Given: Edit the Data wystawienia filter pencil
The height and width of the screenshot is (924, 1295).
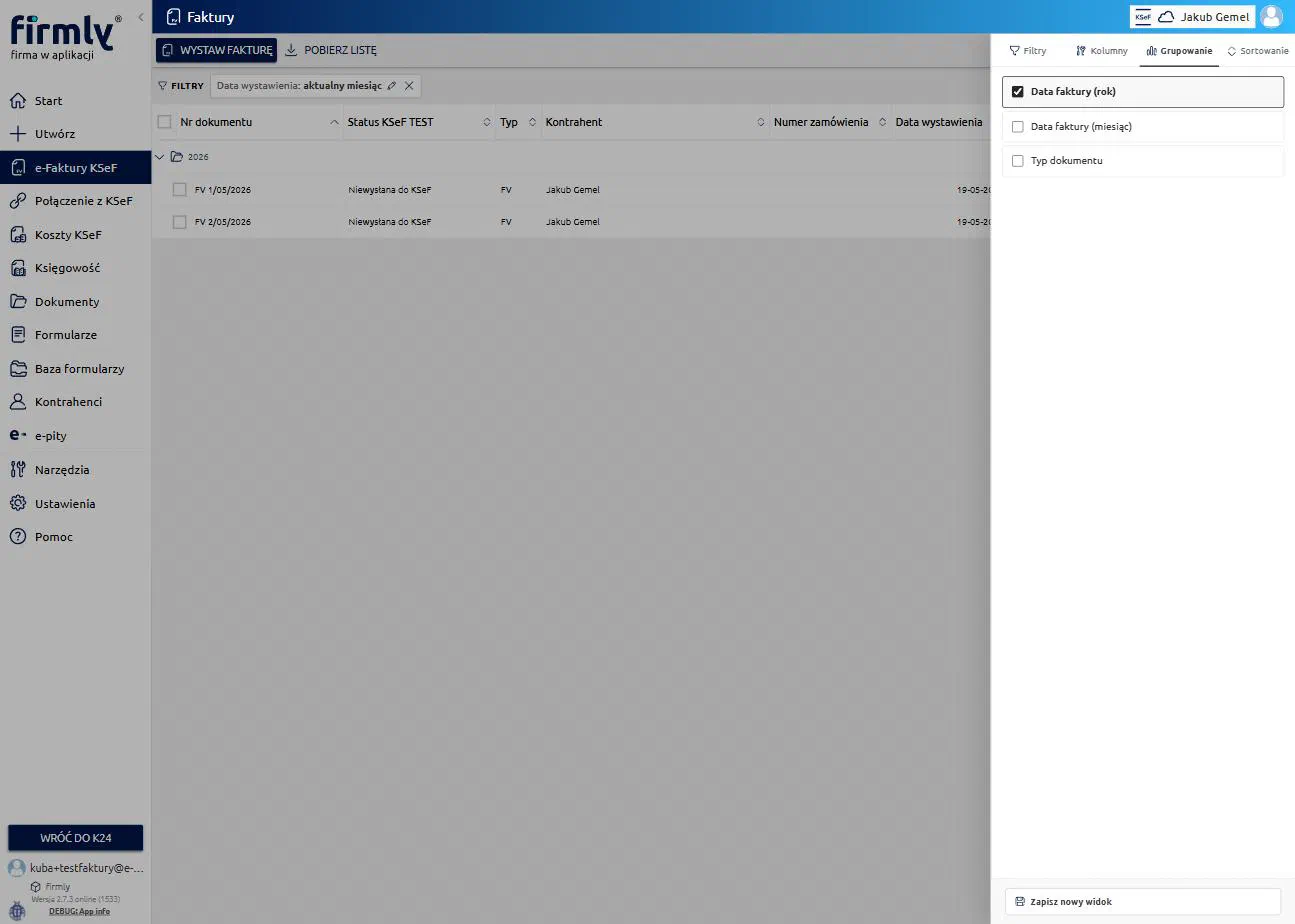Looking at the screenshot, I should [x=392, y=86].
